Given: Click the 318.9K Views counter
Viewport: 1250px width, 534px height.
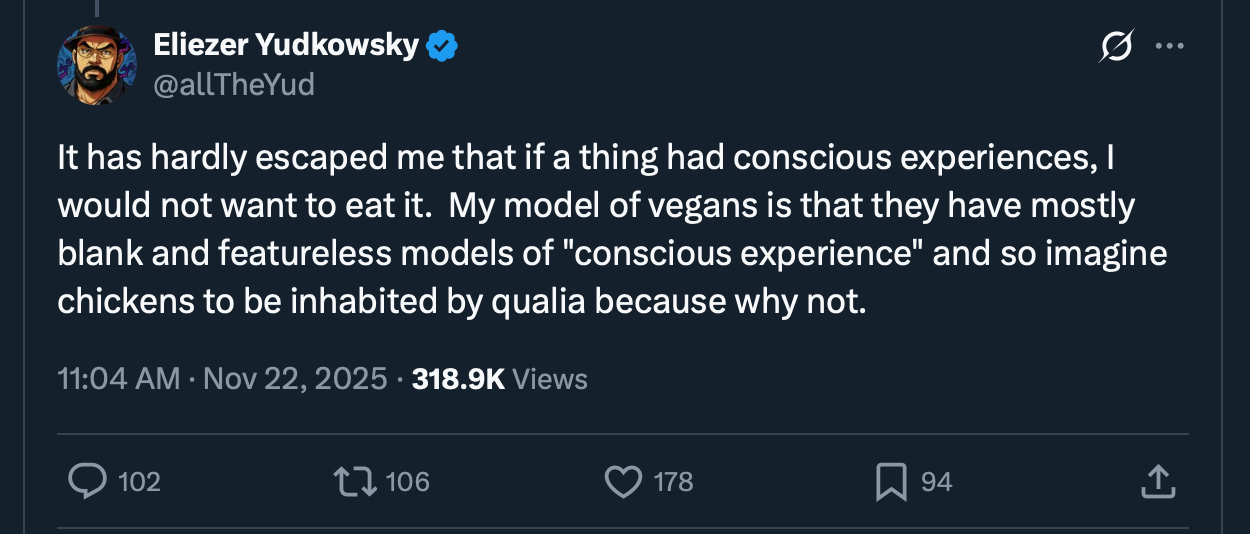Looking at the screenshot, I should tap(499, 379).
